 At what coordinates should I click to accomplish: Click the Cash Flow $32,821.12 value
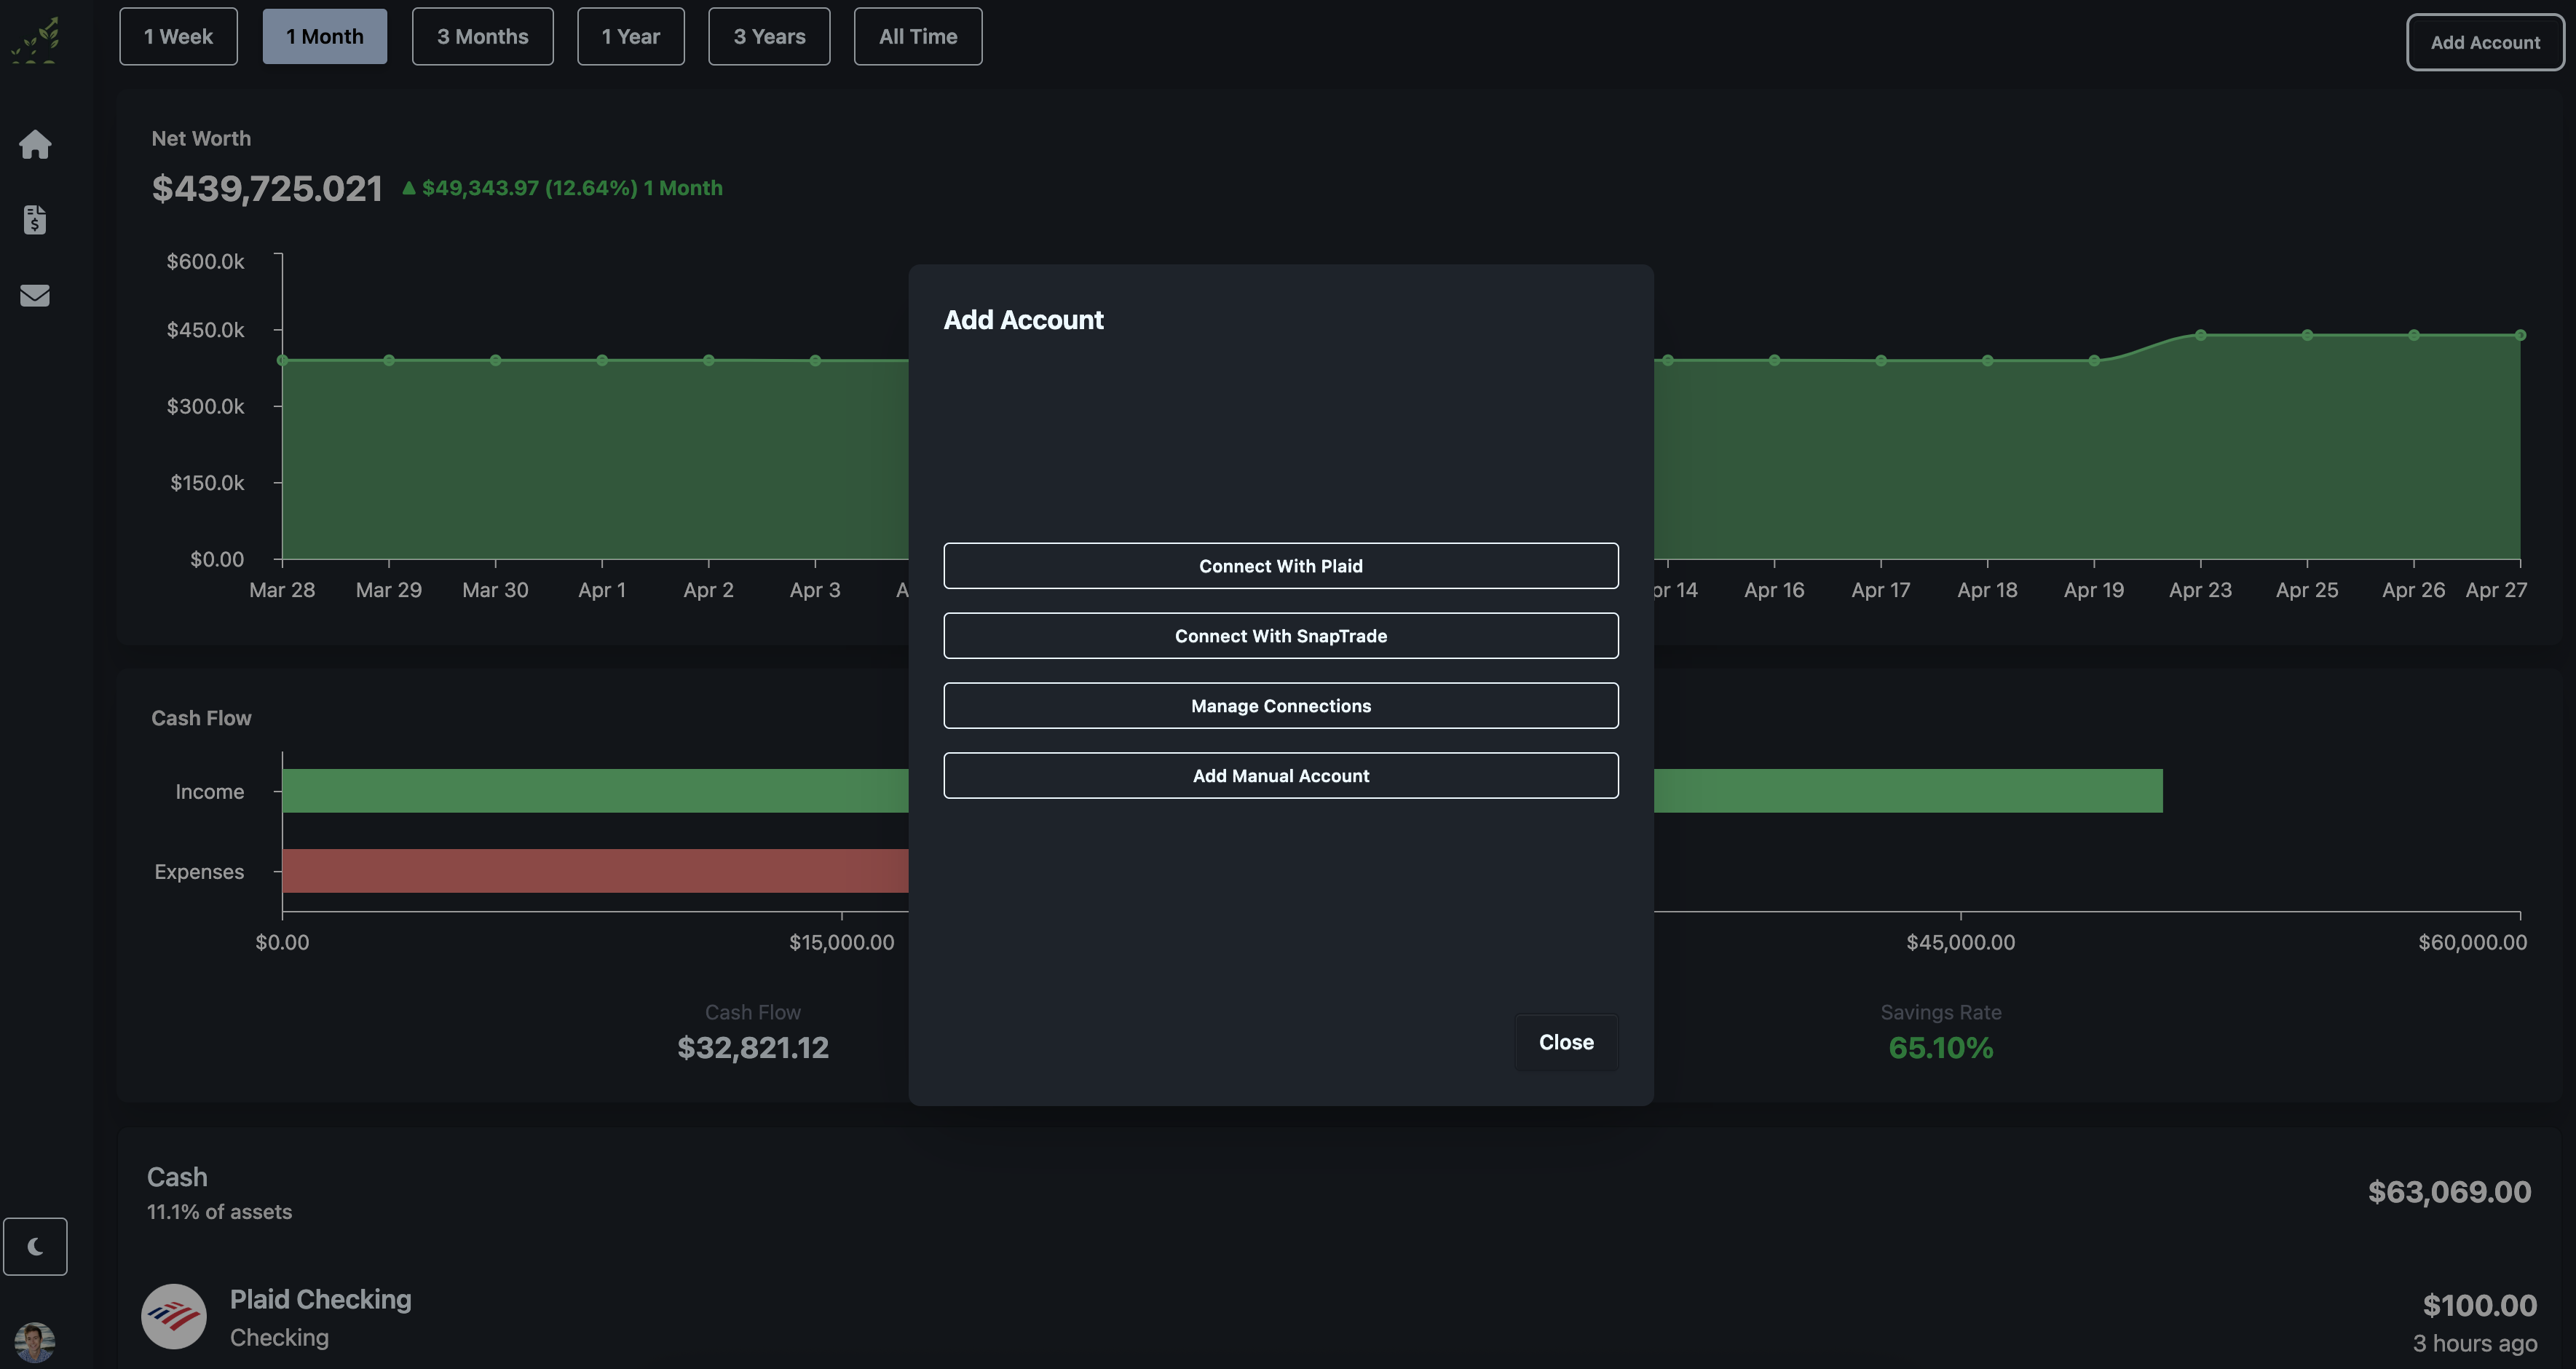pos(753,1047)
